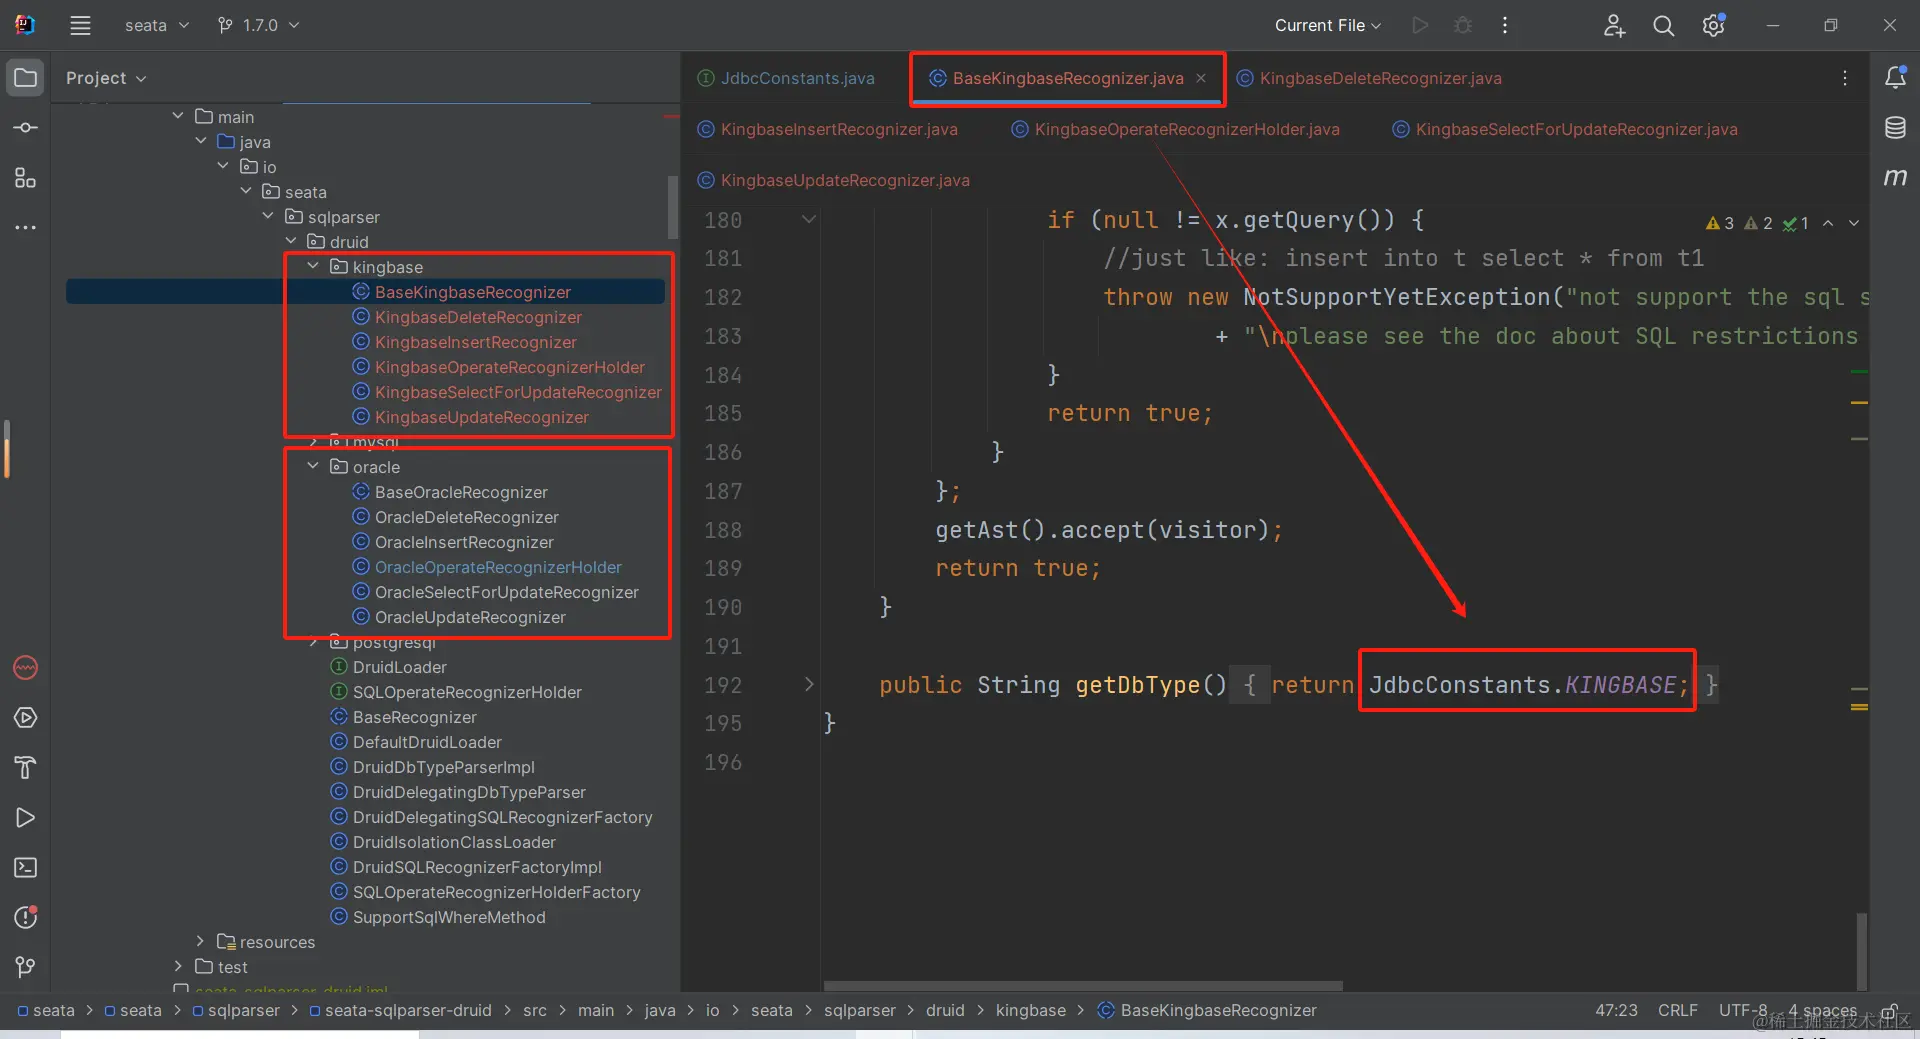Open the profiler tool window icon

[25, 668]
